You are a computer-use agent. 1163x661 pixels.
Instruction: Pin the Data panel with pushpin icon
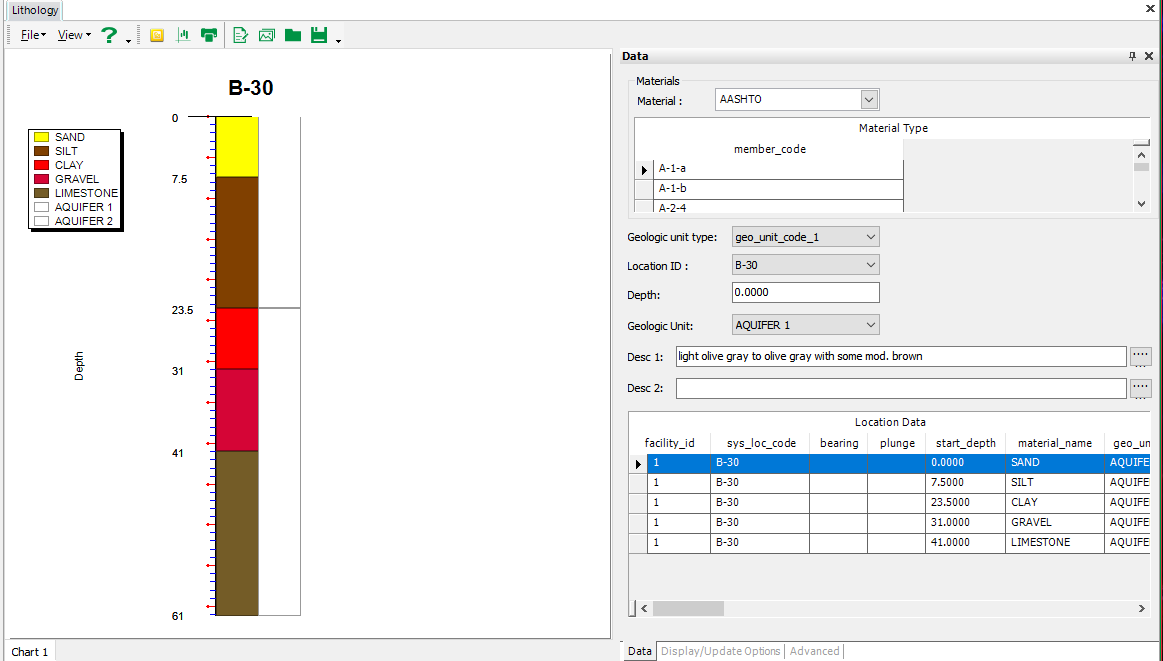pos(1132,57)
